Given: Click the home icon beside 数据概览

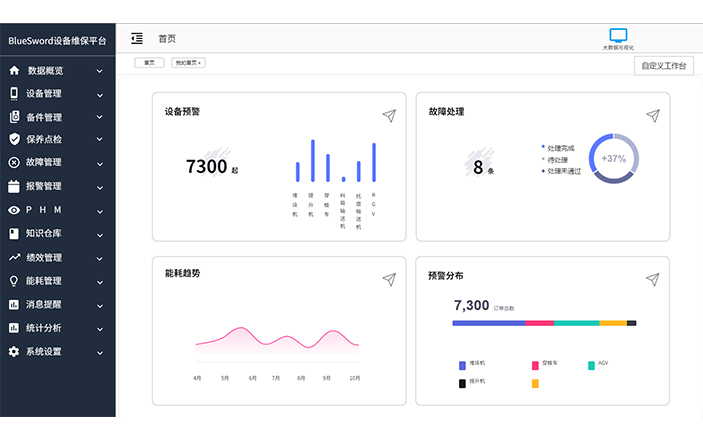Looking at the screenshot, I should (14, 71).
